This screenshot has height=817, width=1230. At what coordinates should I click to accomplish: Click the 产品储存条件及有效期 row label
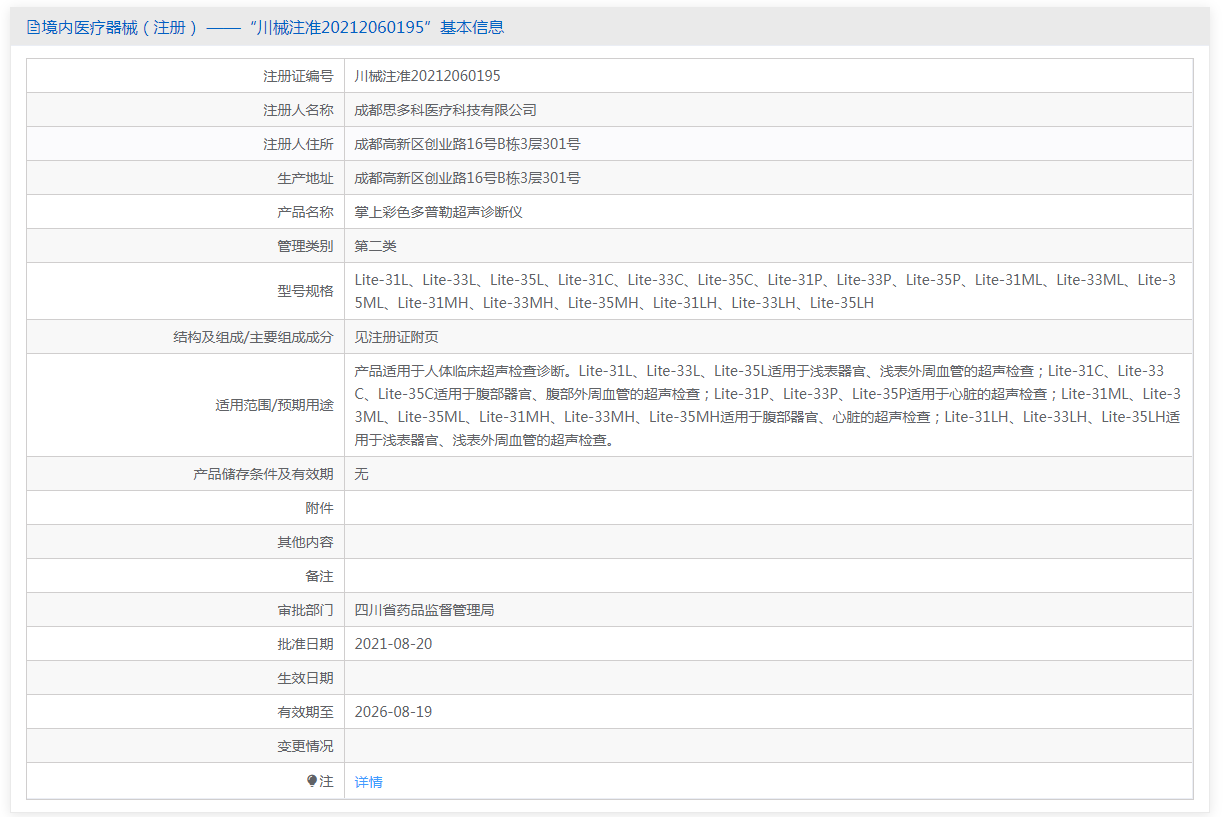click(263, 474)
